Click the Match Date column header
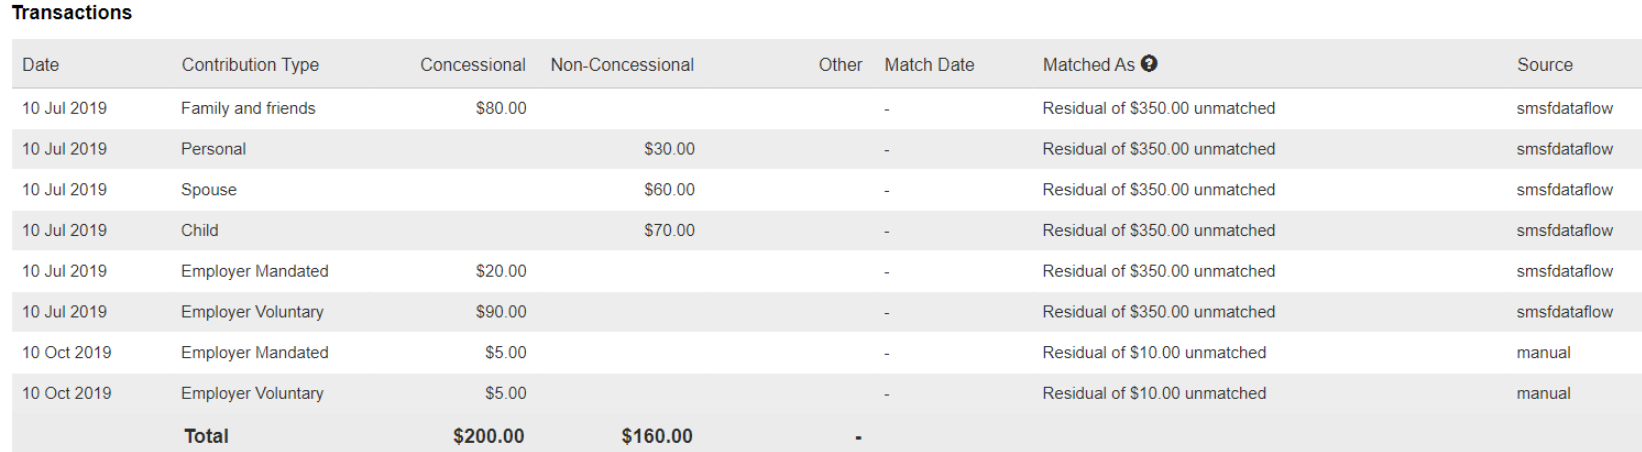Screen dimensions: 1642x452 pyautogui.click(x=929, y=64)
